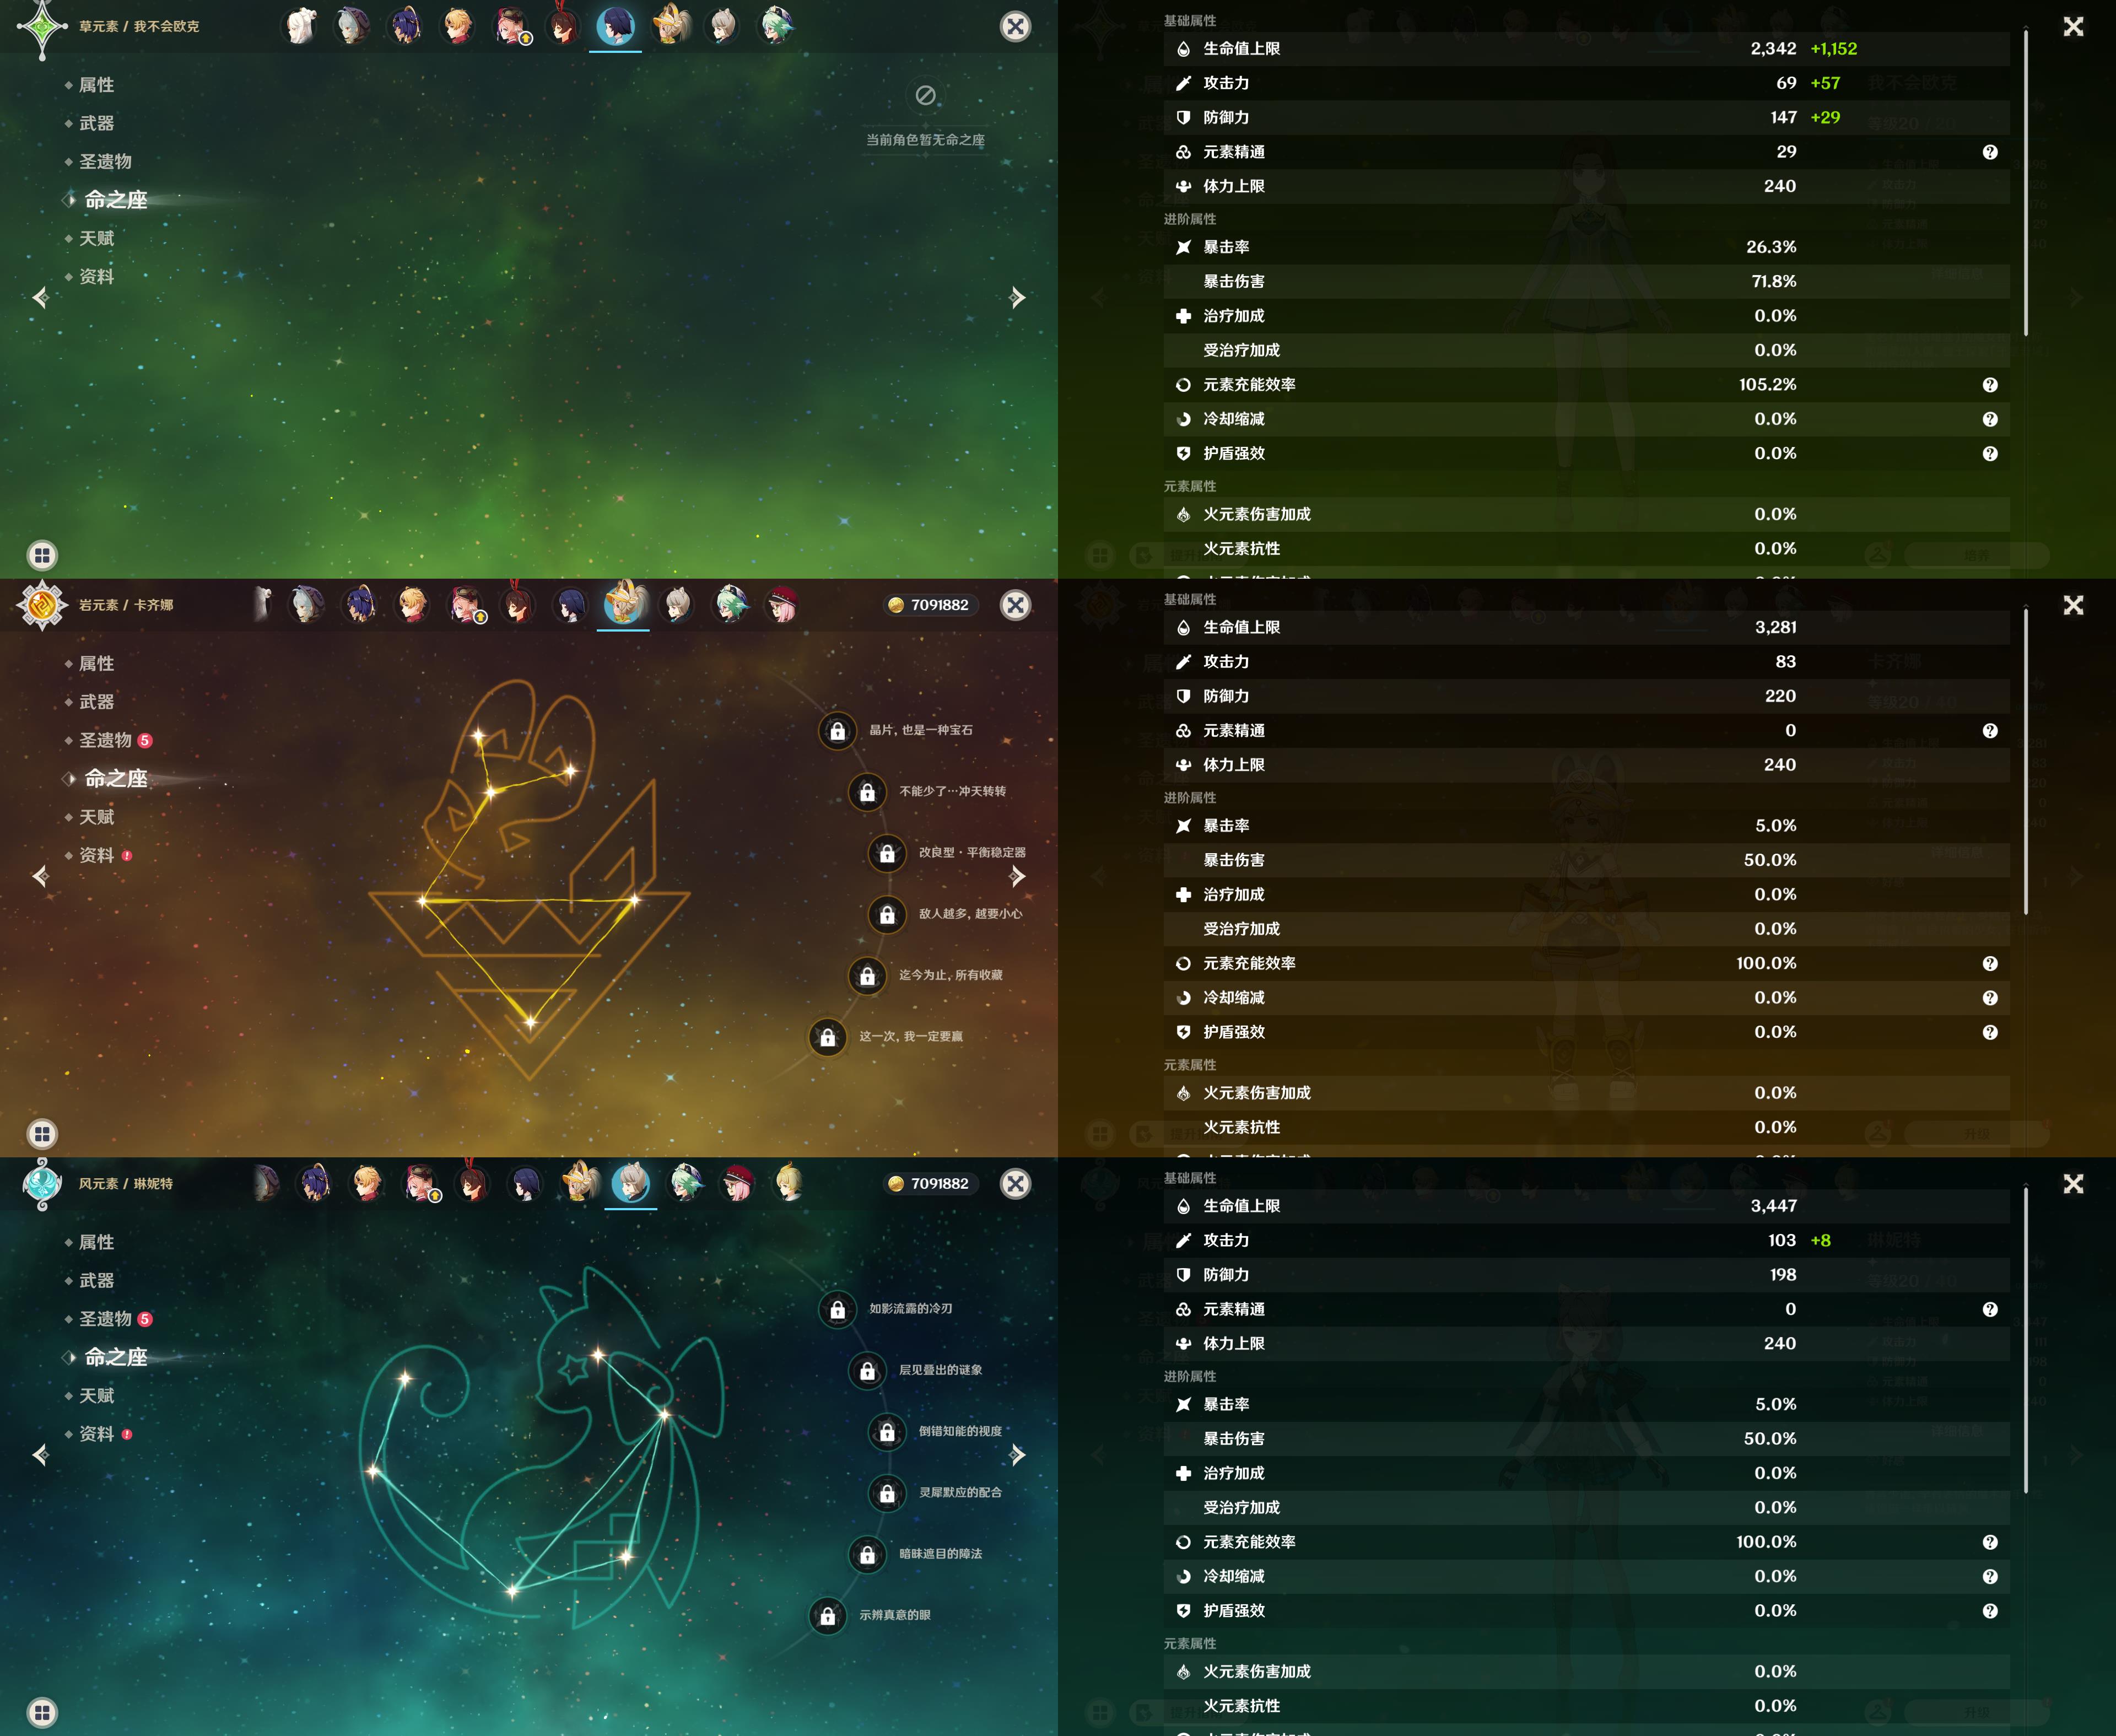
Task: Click the lock icon beside 倒错知能的视度
Action: [x=887, y=1432]
